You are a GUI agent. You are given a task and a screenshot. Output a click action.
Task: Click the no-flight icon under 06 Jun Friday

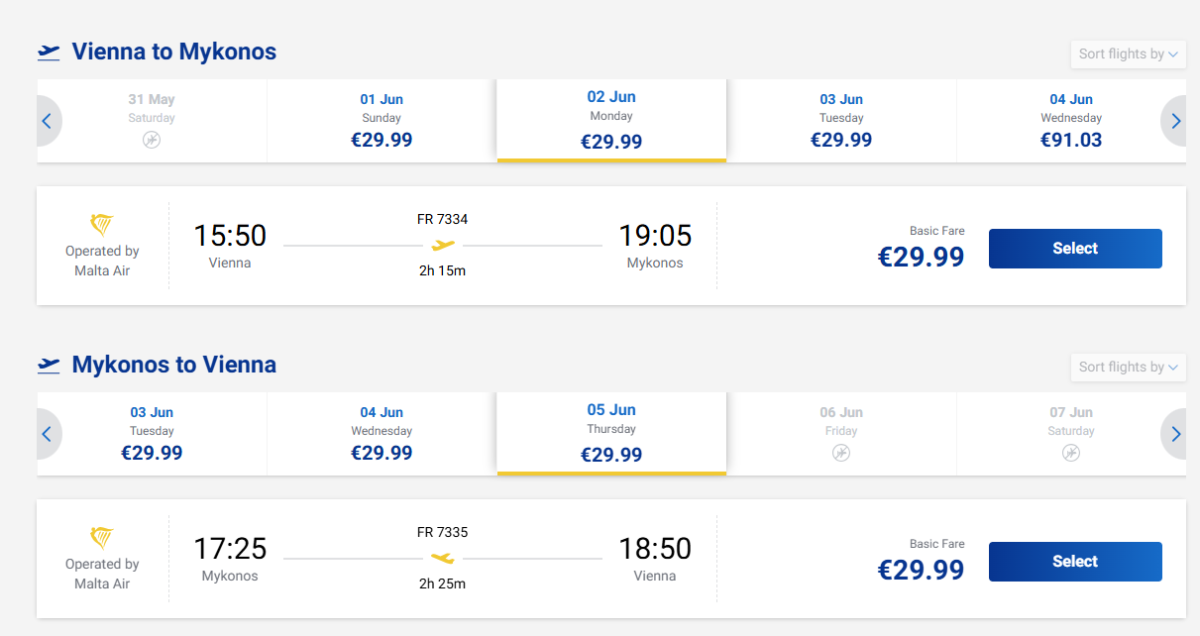coord(841,454)
